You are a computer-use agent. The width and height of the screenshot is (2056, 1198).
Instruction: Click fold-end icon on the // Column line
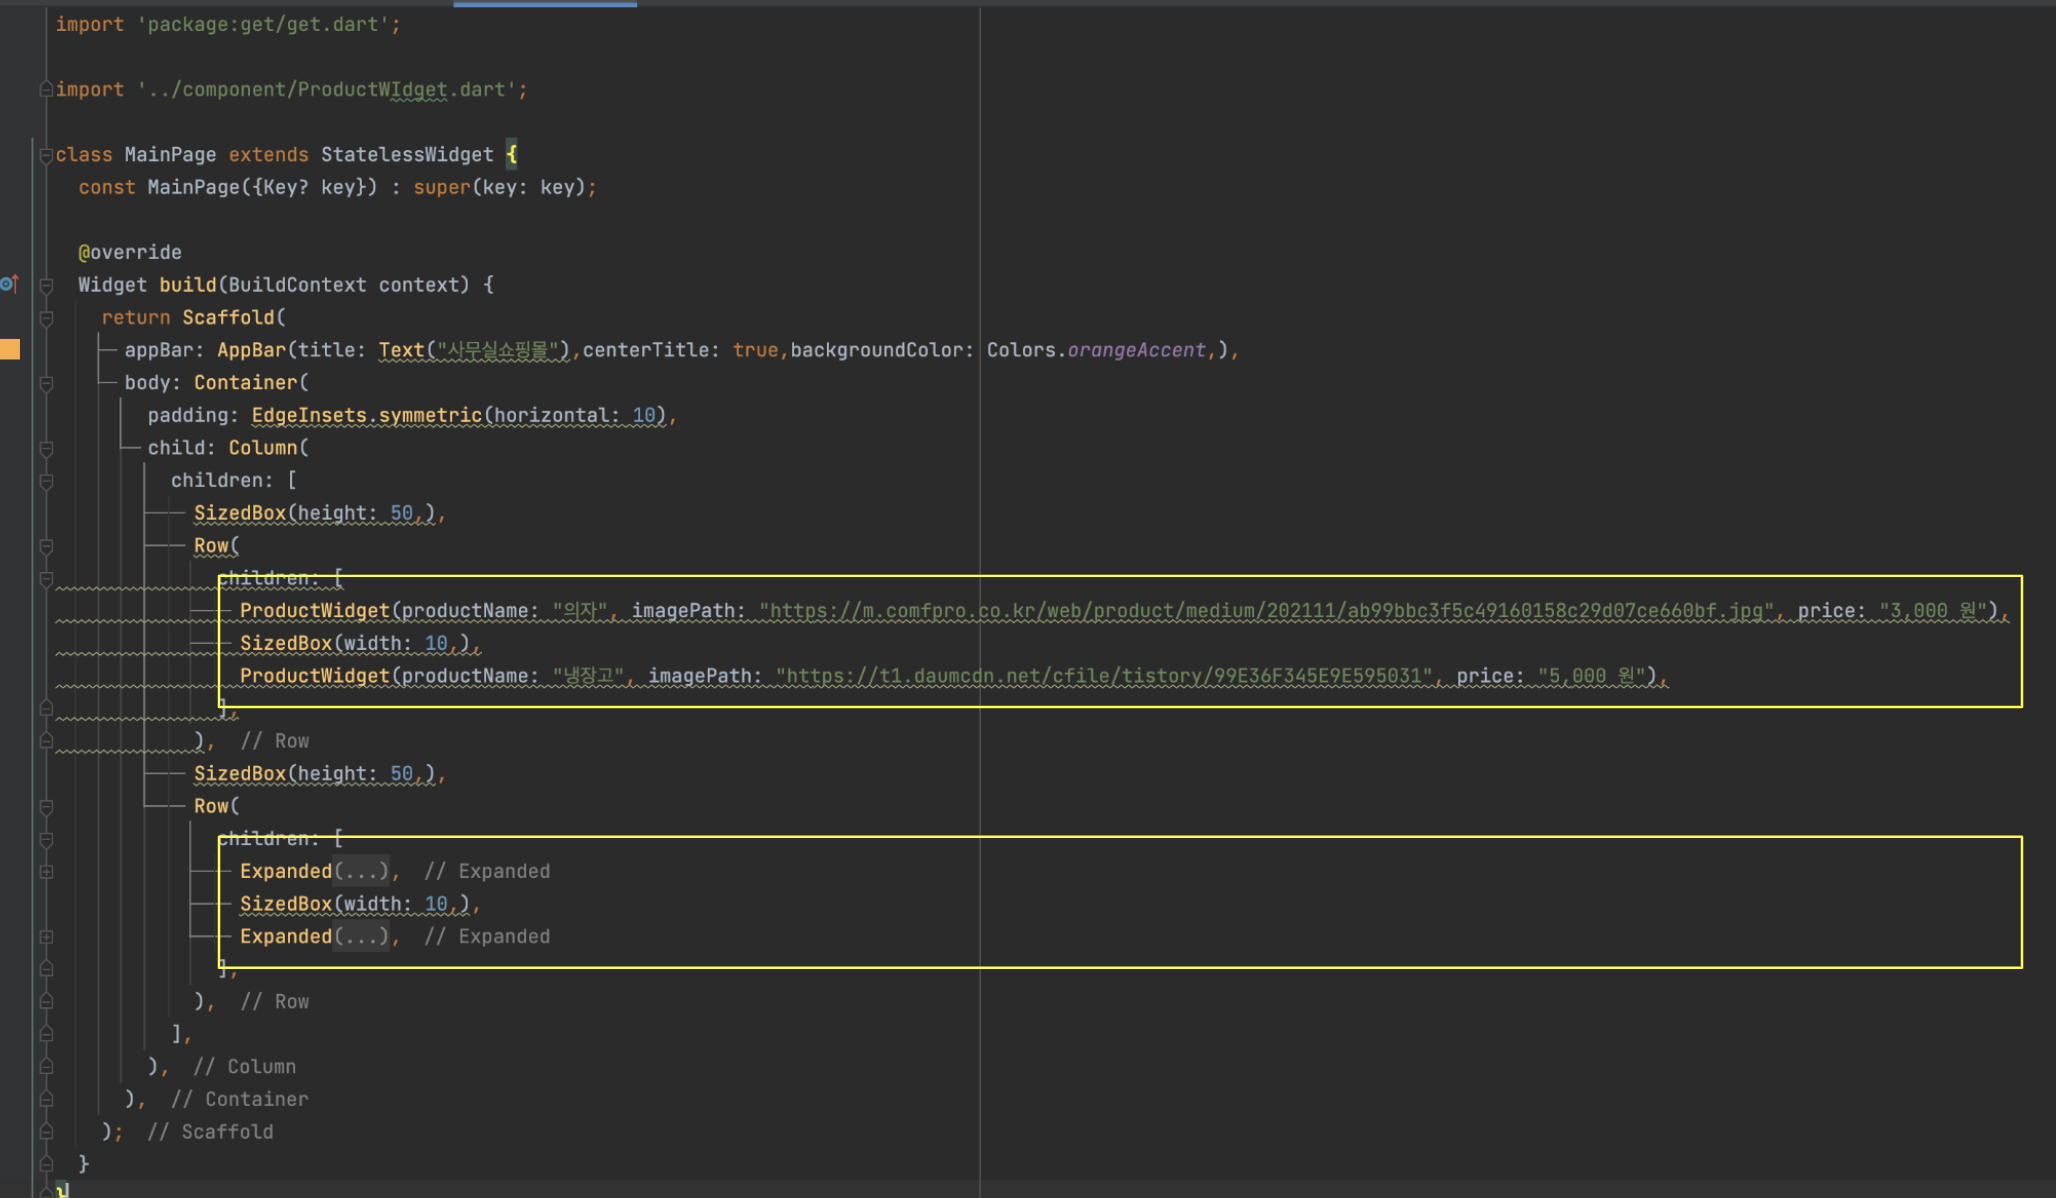(x=46, y=1067)
